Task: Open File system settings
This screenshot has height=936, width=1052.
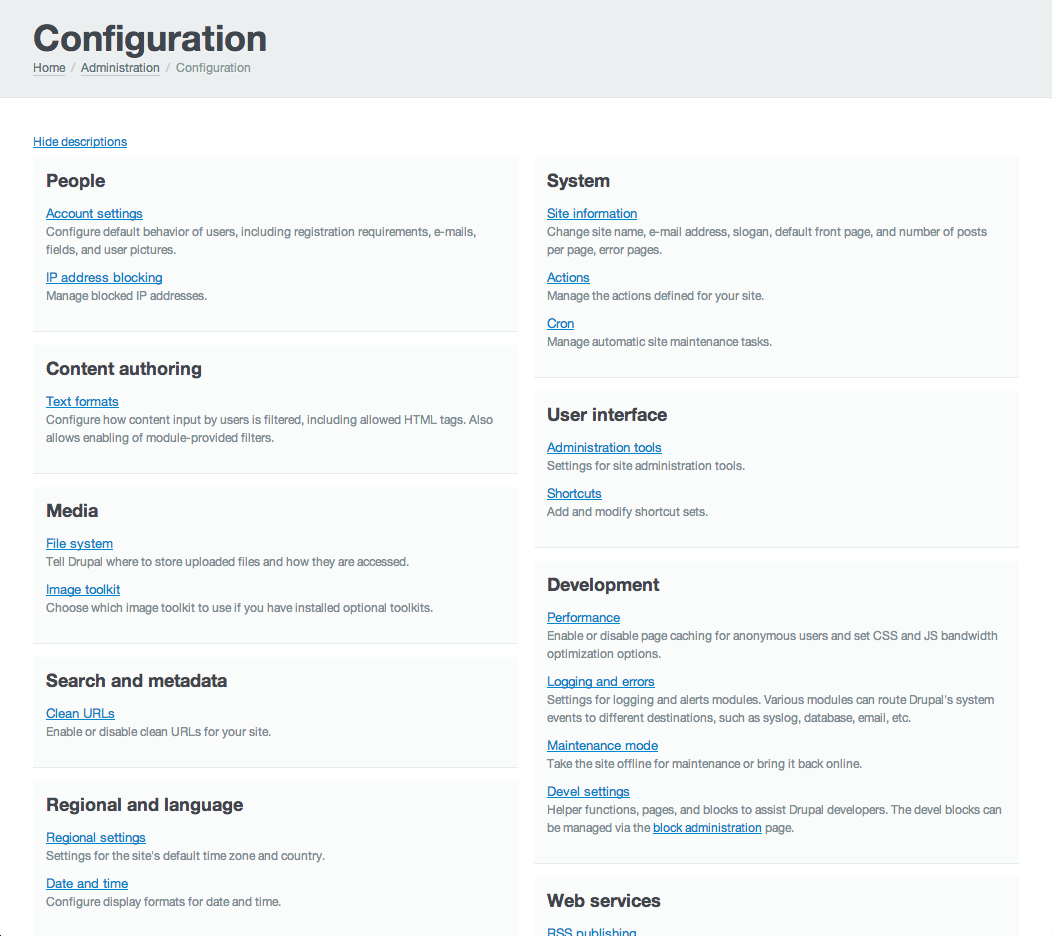Action: coord(79,543)
